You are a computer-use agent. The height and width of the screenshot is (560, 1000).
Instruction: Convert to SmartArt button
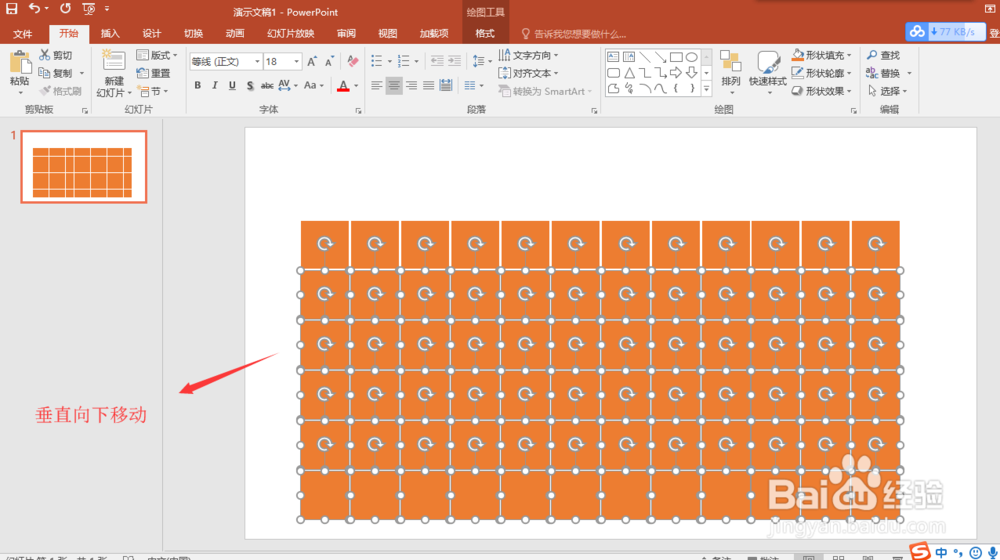(x=545, y=91)
